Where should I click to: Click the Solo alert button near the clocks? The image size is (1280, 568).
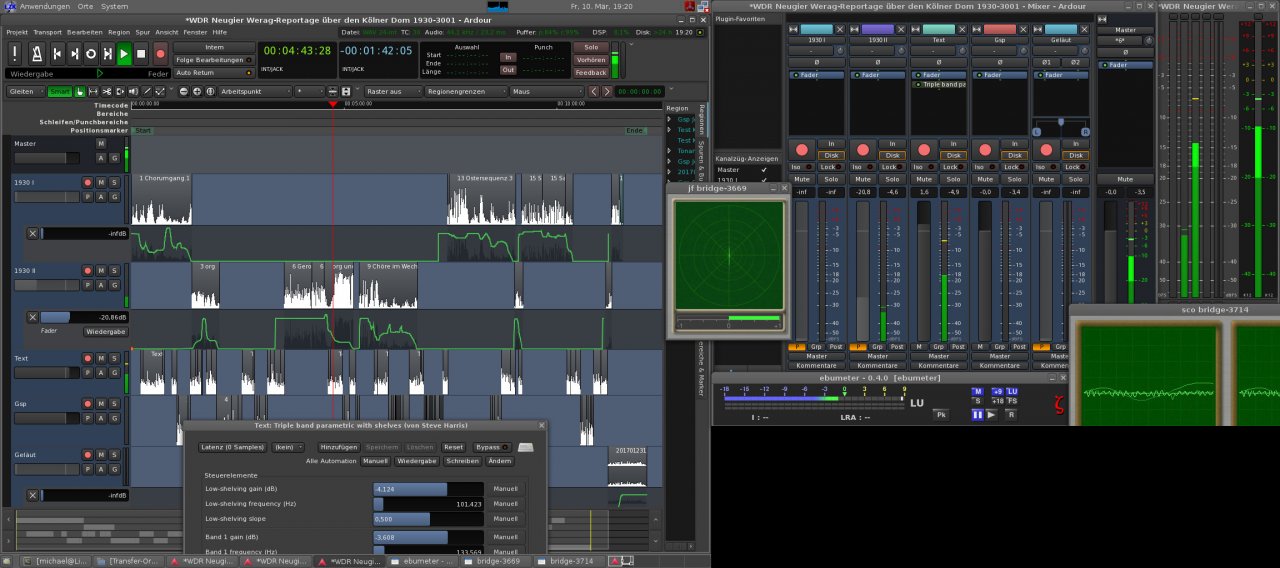(591, 47)
